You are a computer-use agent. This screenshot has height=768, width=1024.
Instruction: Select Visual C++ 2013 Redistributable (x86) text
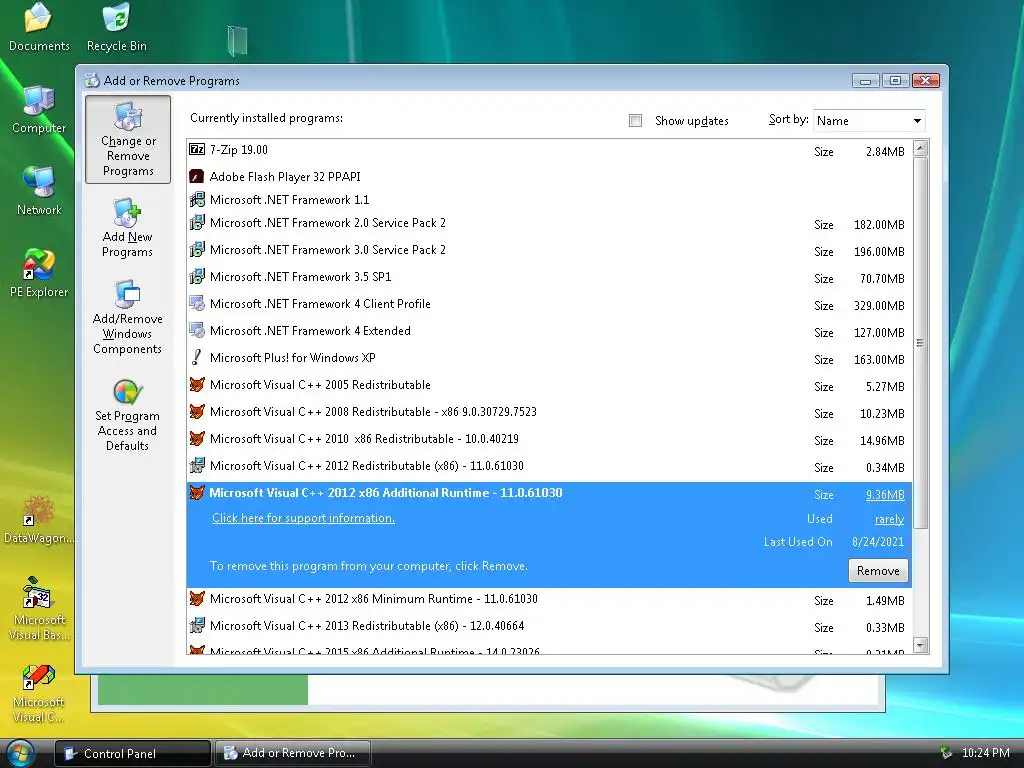pos(367,626)
